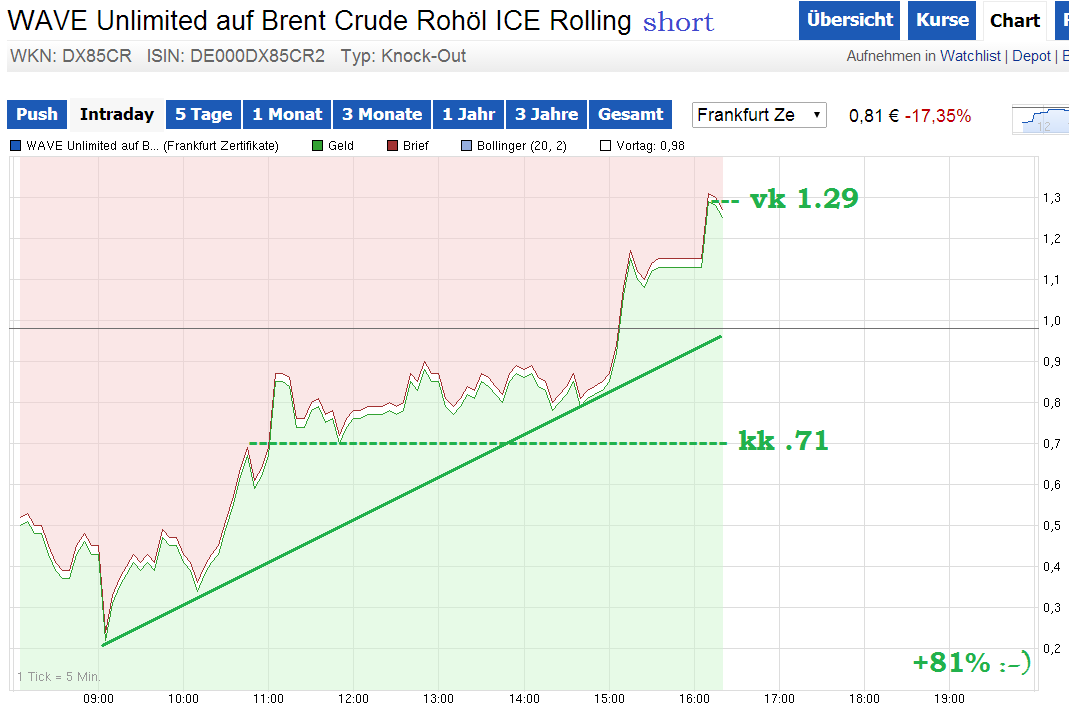The width and height of the screenshot is (1069, 710).
Task: Open the Frankfurt Ze exchange dropdown
Action: tap(758, 115)
